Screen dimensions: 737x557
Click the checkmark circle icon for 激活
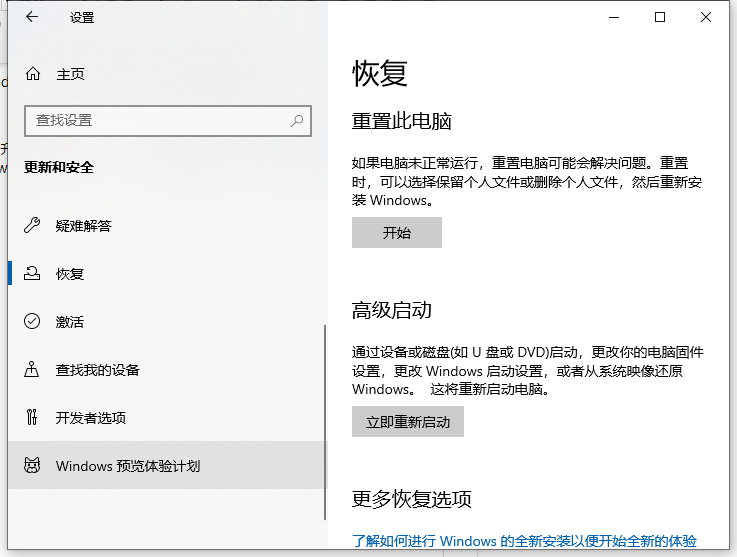coord(32,321)
